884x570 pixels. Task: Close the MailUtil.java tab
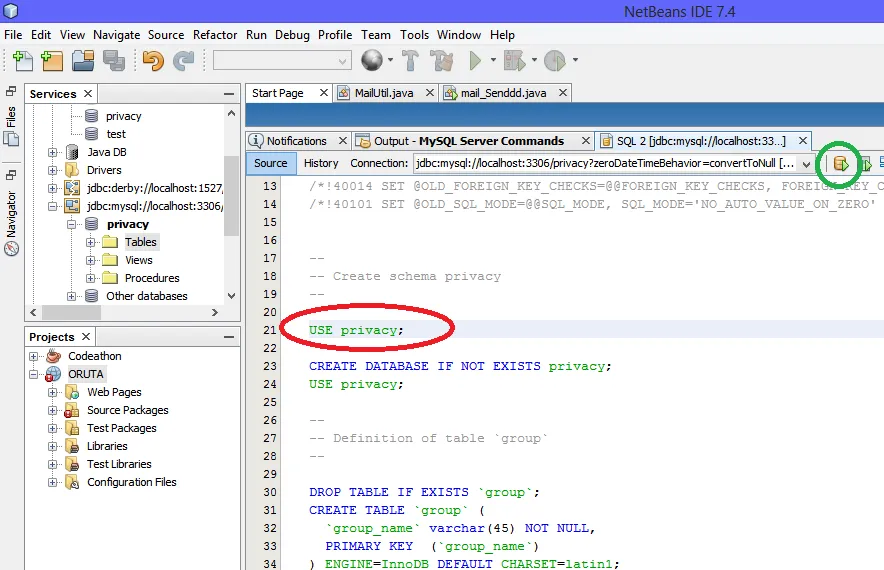tap(430, 92)
